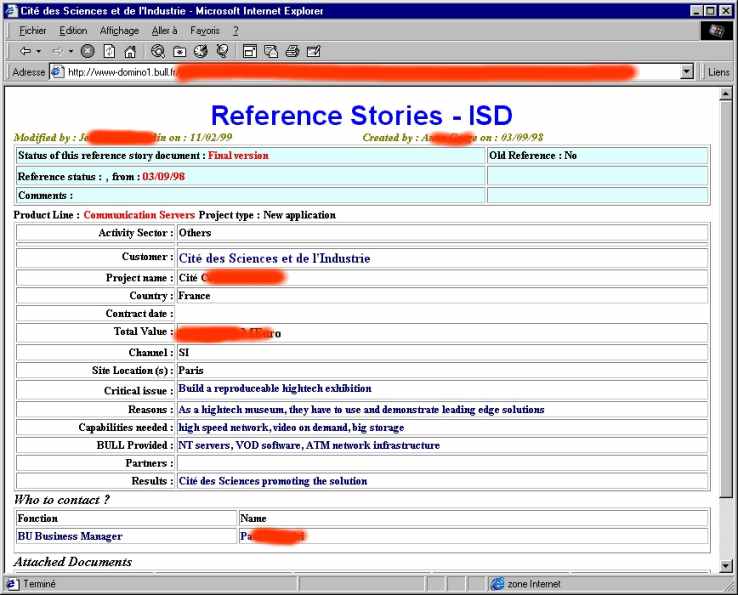Click Communication Servers product line

tap(139, 215)
